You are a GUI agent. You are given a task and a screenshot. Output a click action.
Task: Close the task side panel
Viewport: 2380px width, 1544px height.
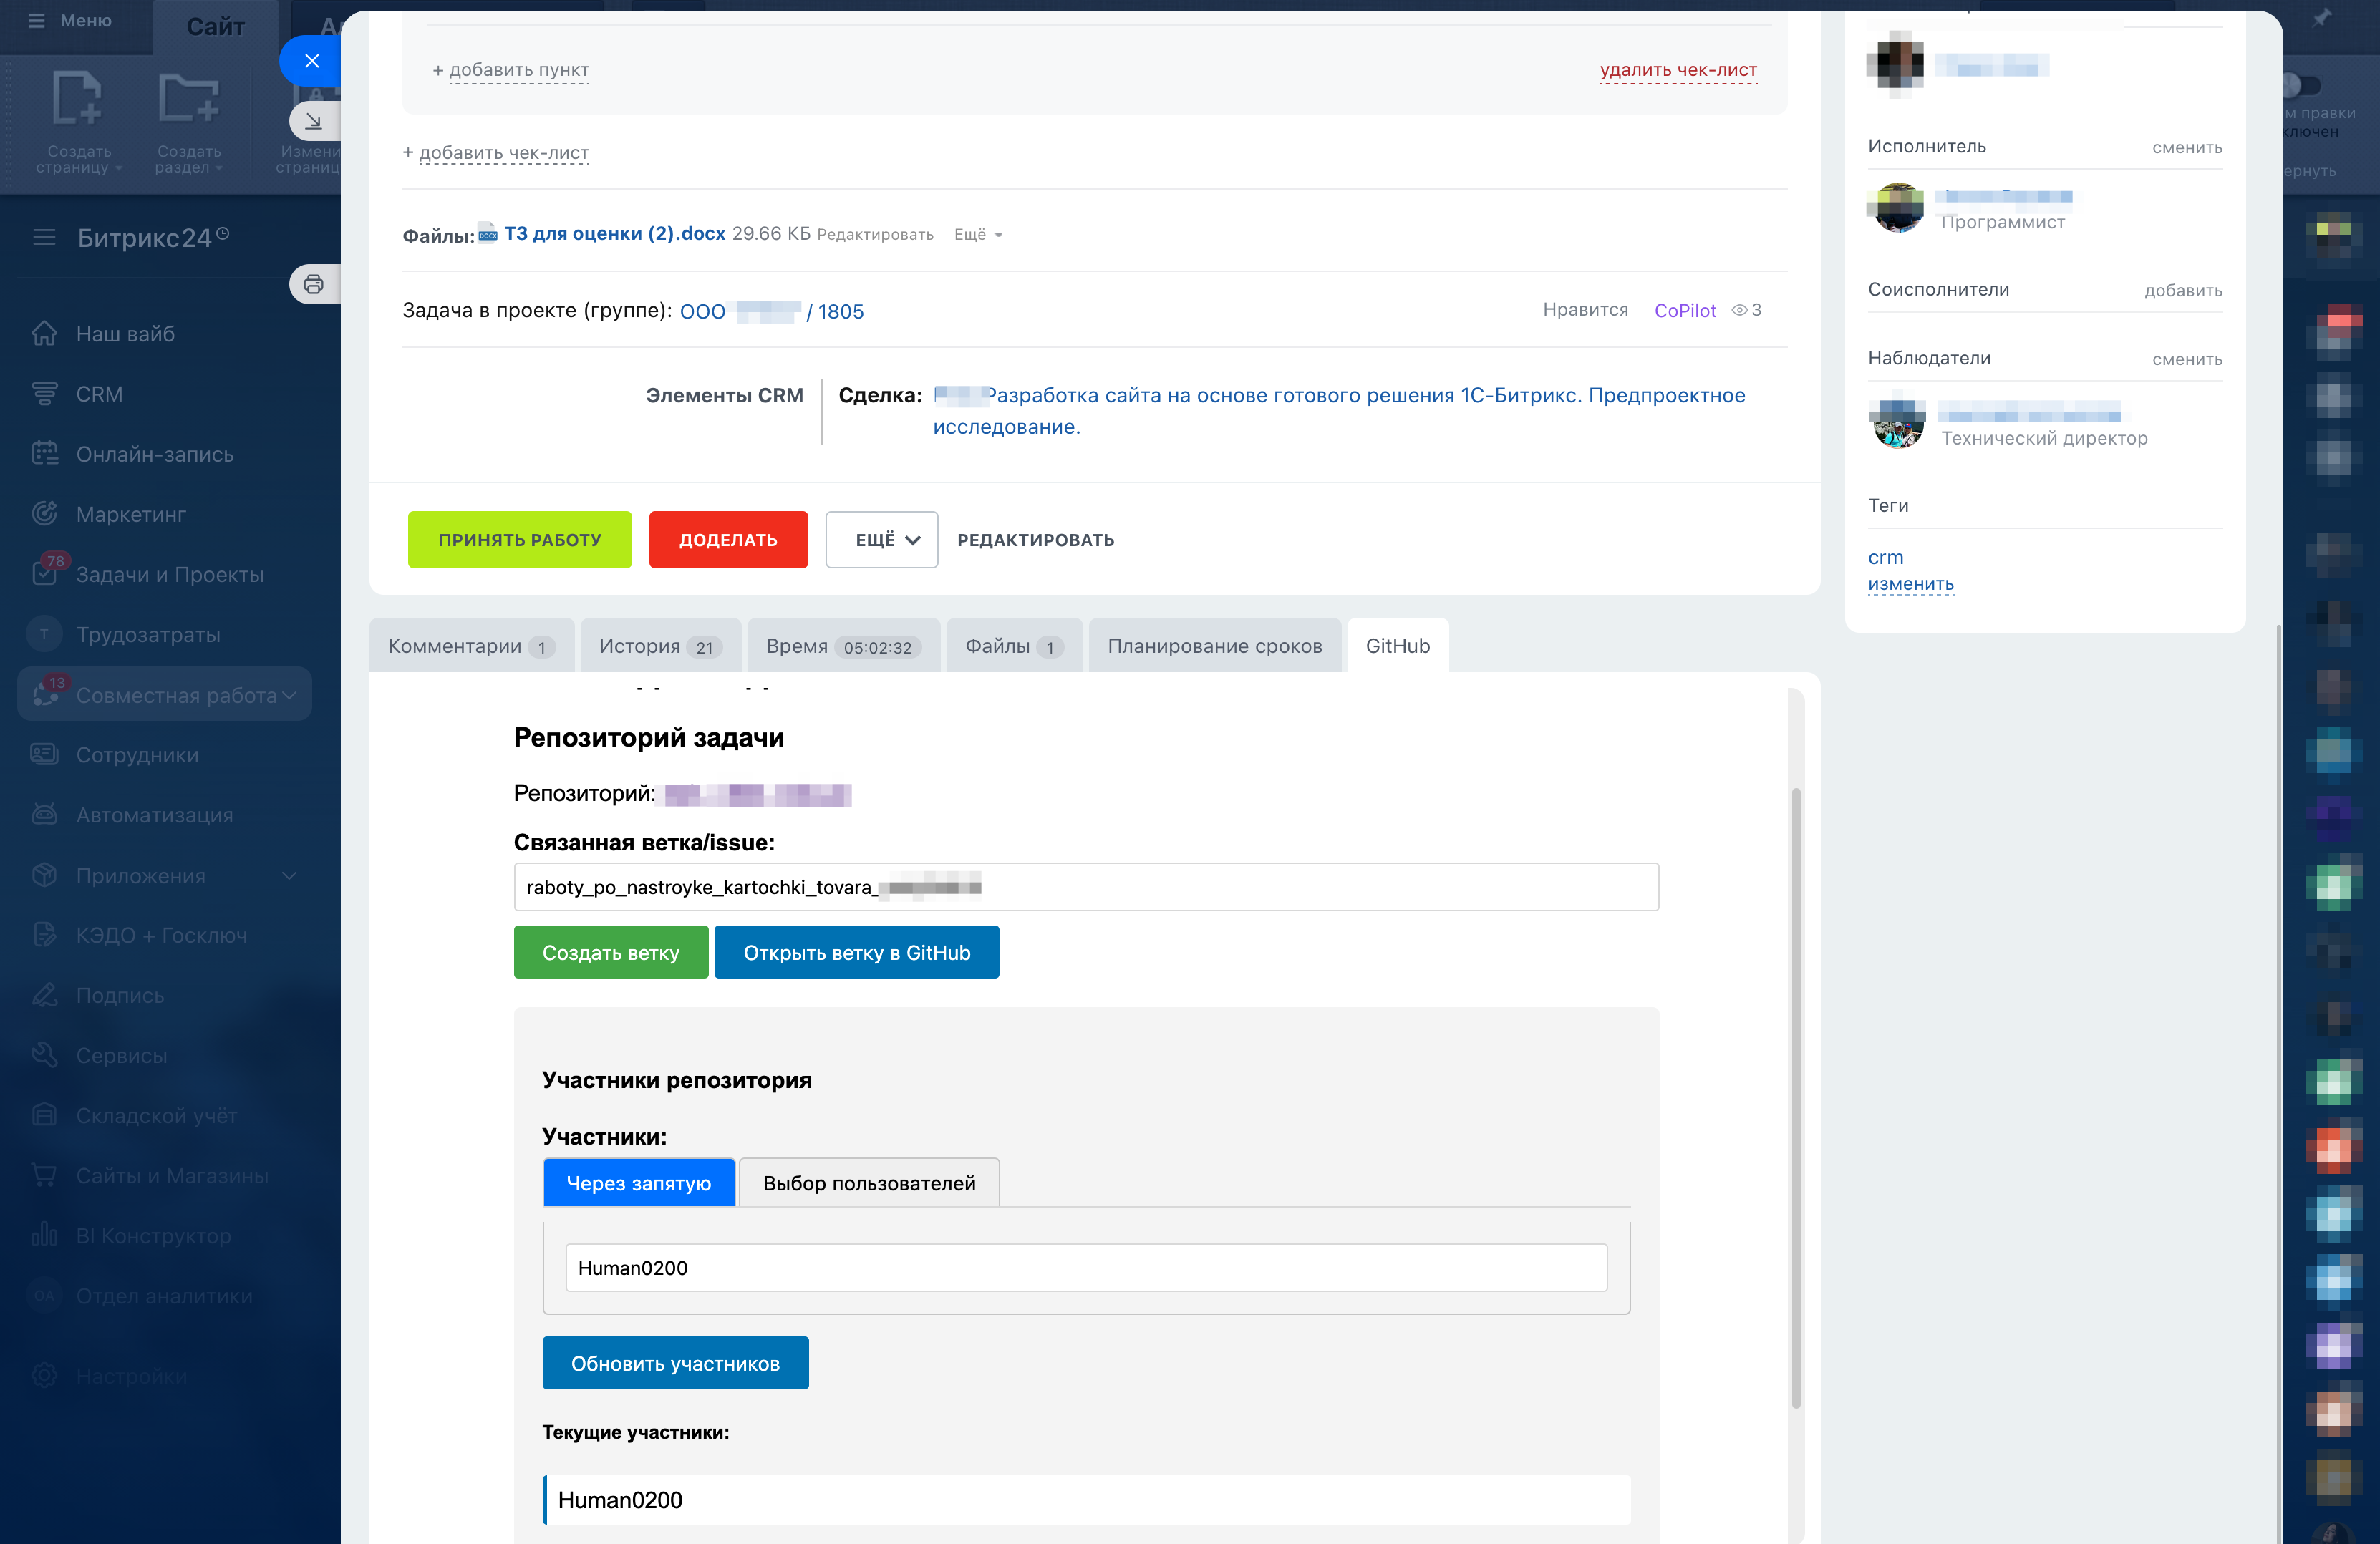312,61
